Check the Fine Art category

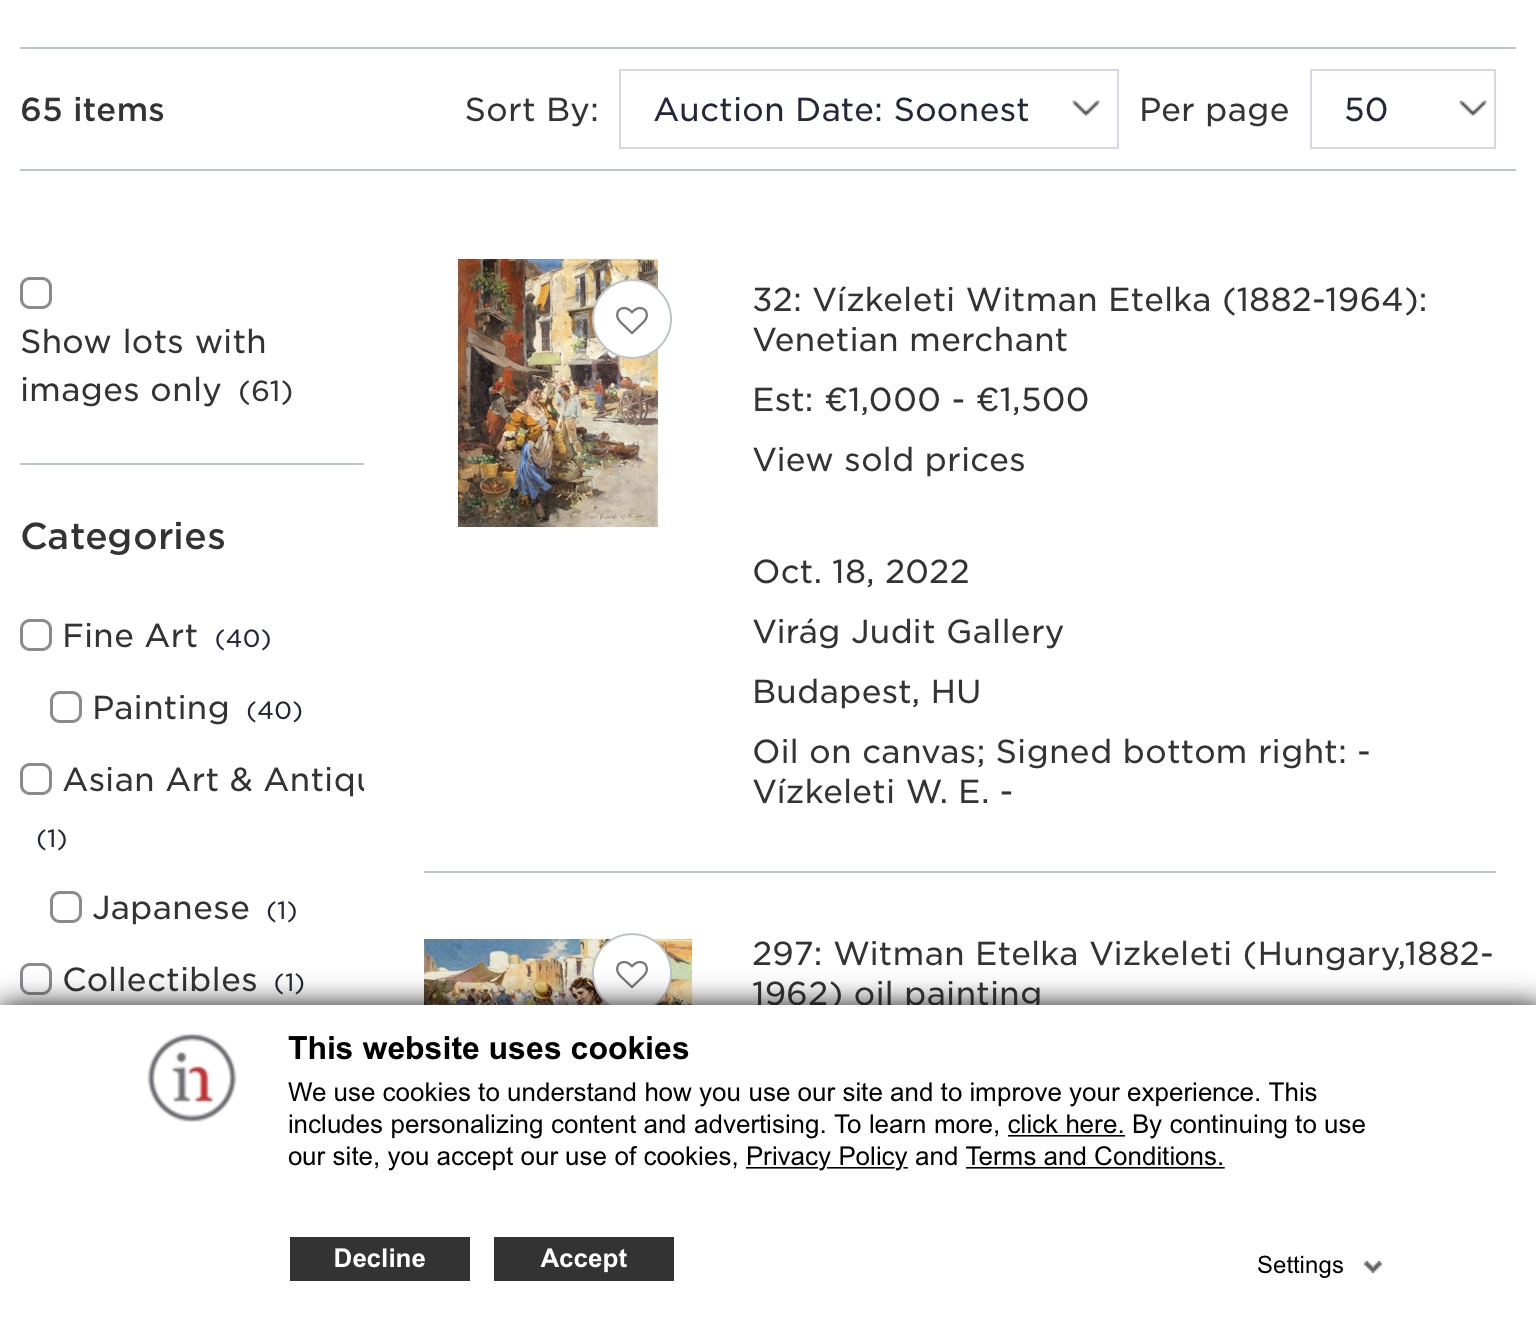click(37, 635)
